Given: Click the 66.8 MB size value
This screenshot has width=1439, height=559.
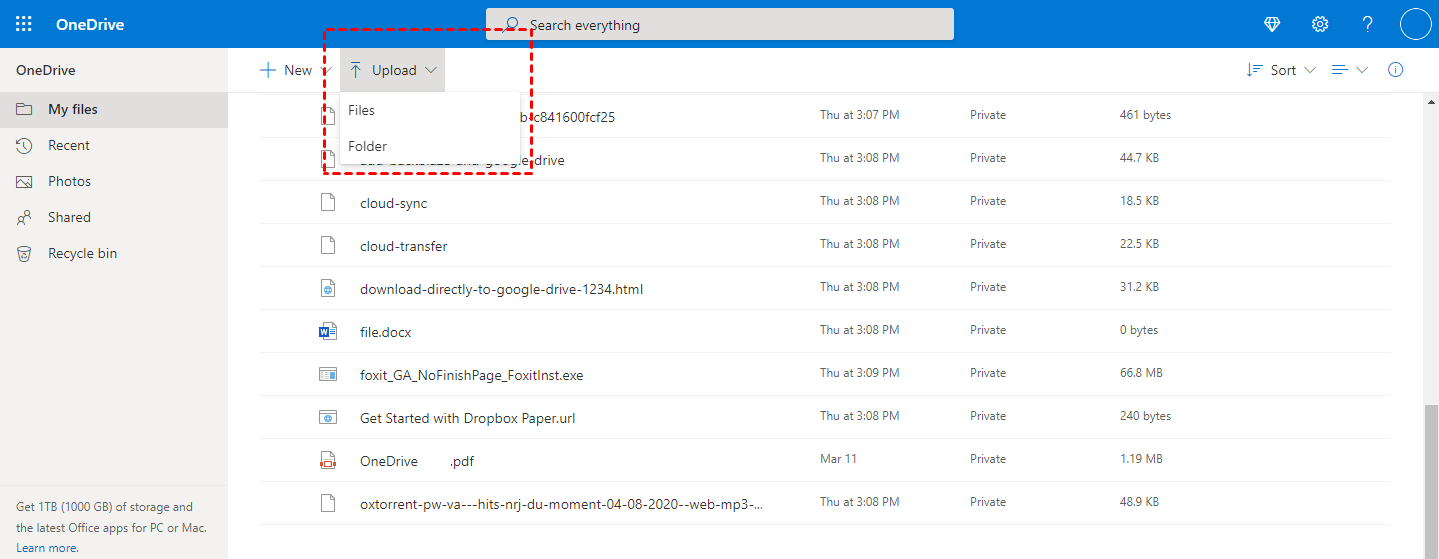Looking at the screenshot, I should [1141, 373].
